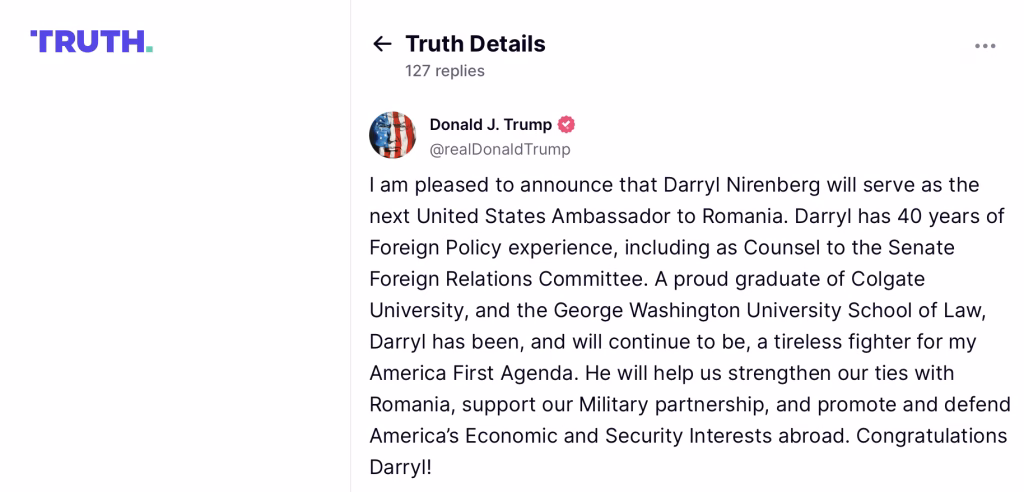This screenshot has height=492, width=1024.
Task: Click the Donald J. Trump display name
Action: pos(490,125)
